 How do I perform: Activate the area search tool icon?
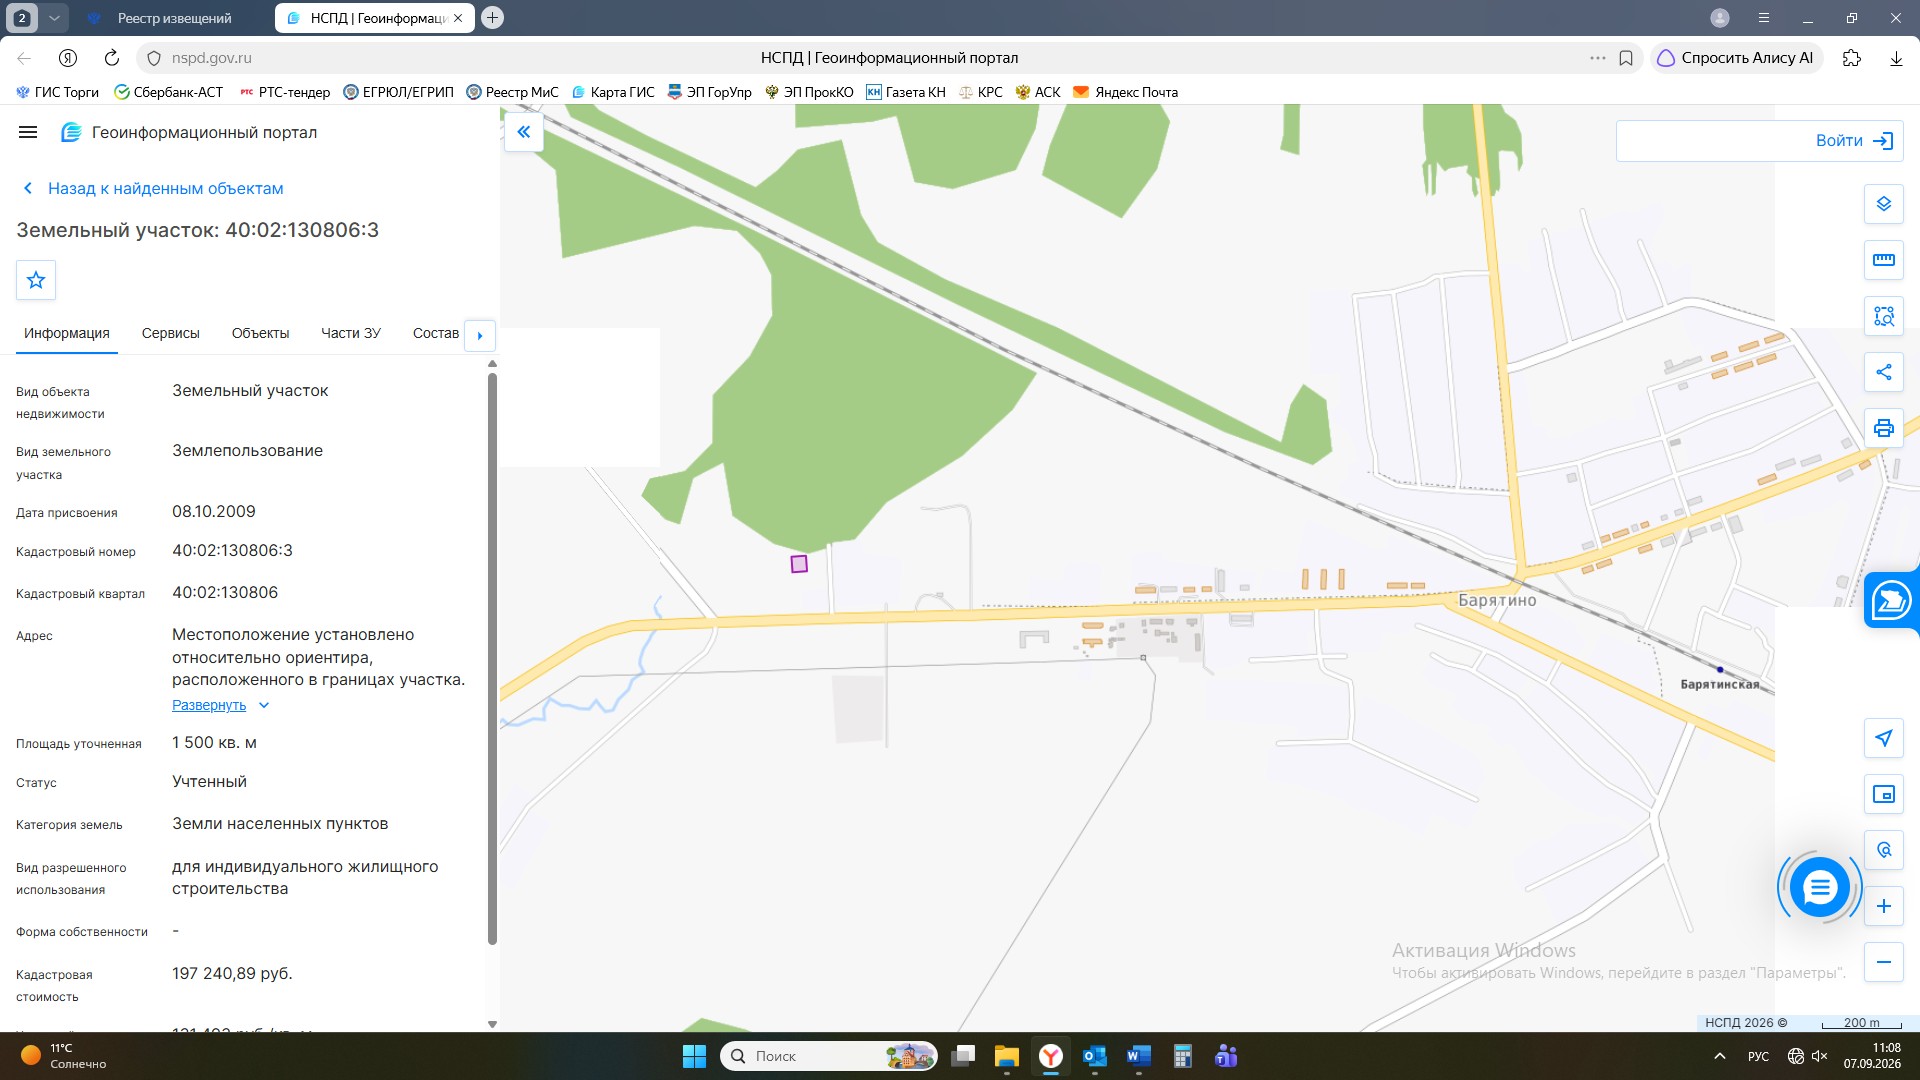click(x=1884, y=316)
